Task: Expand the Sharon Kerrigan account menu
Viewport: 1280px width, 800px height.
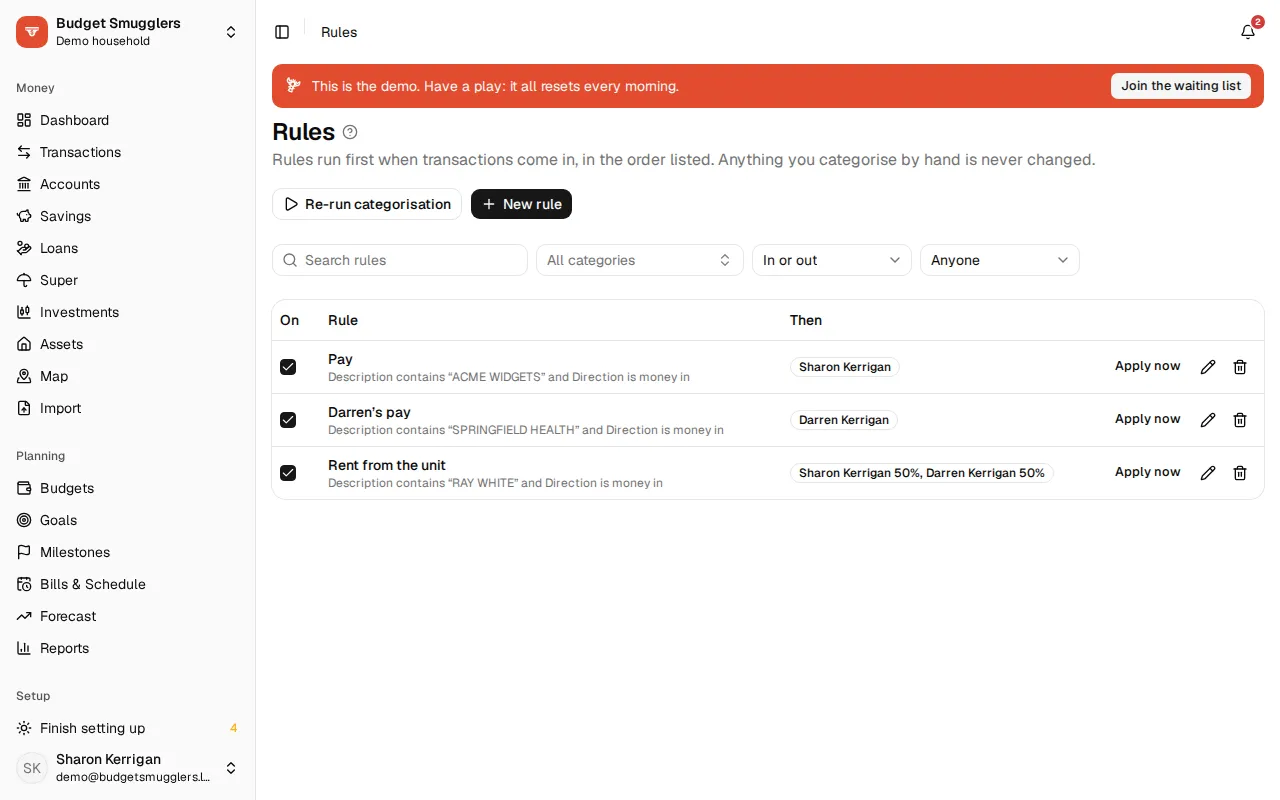Action: [128, 768]
